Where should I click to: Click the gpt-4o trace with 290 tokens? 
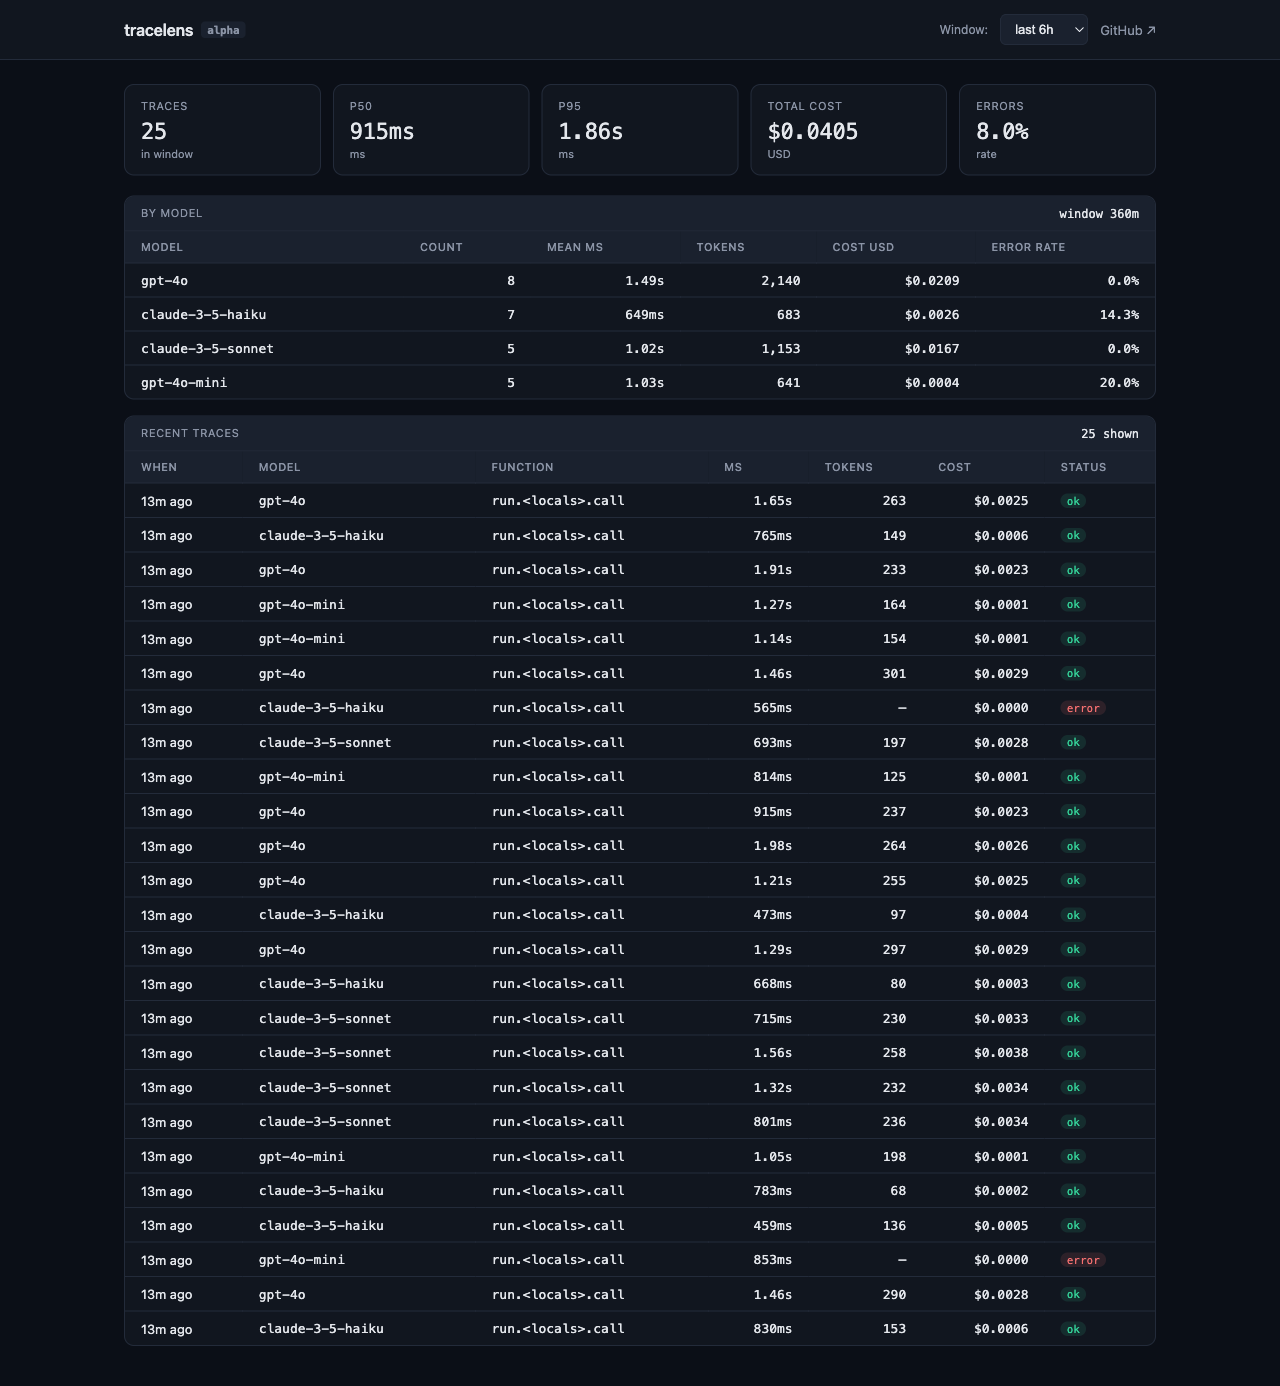coord(640,1295)
